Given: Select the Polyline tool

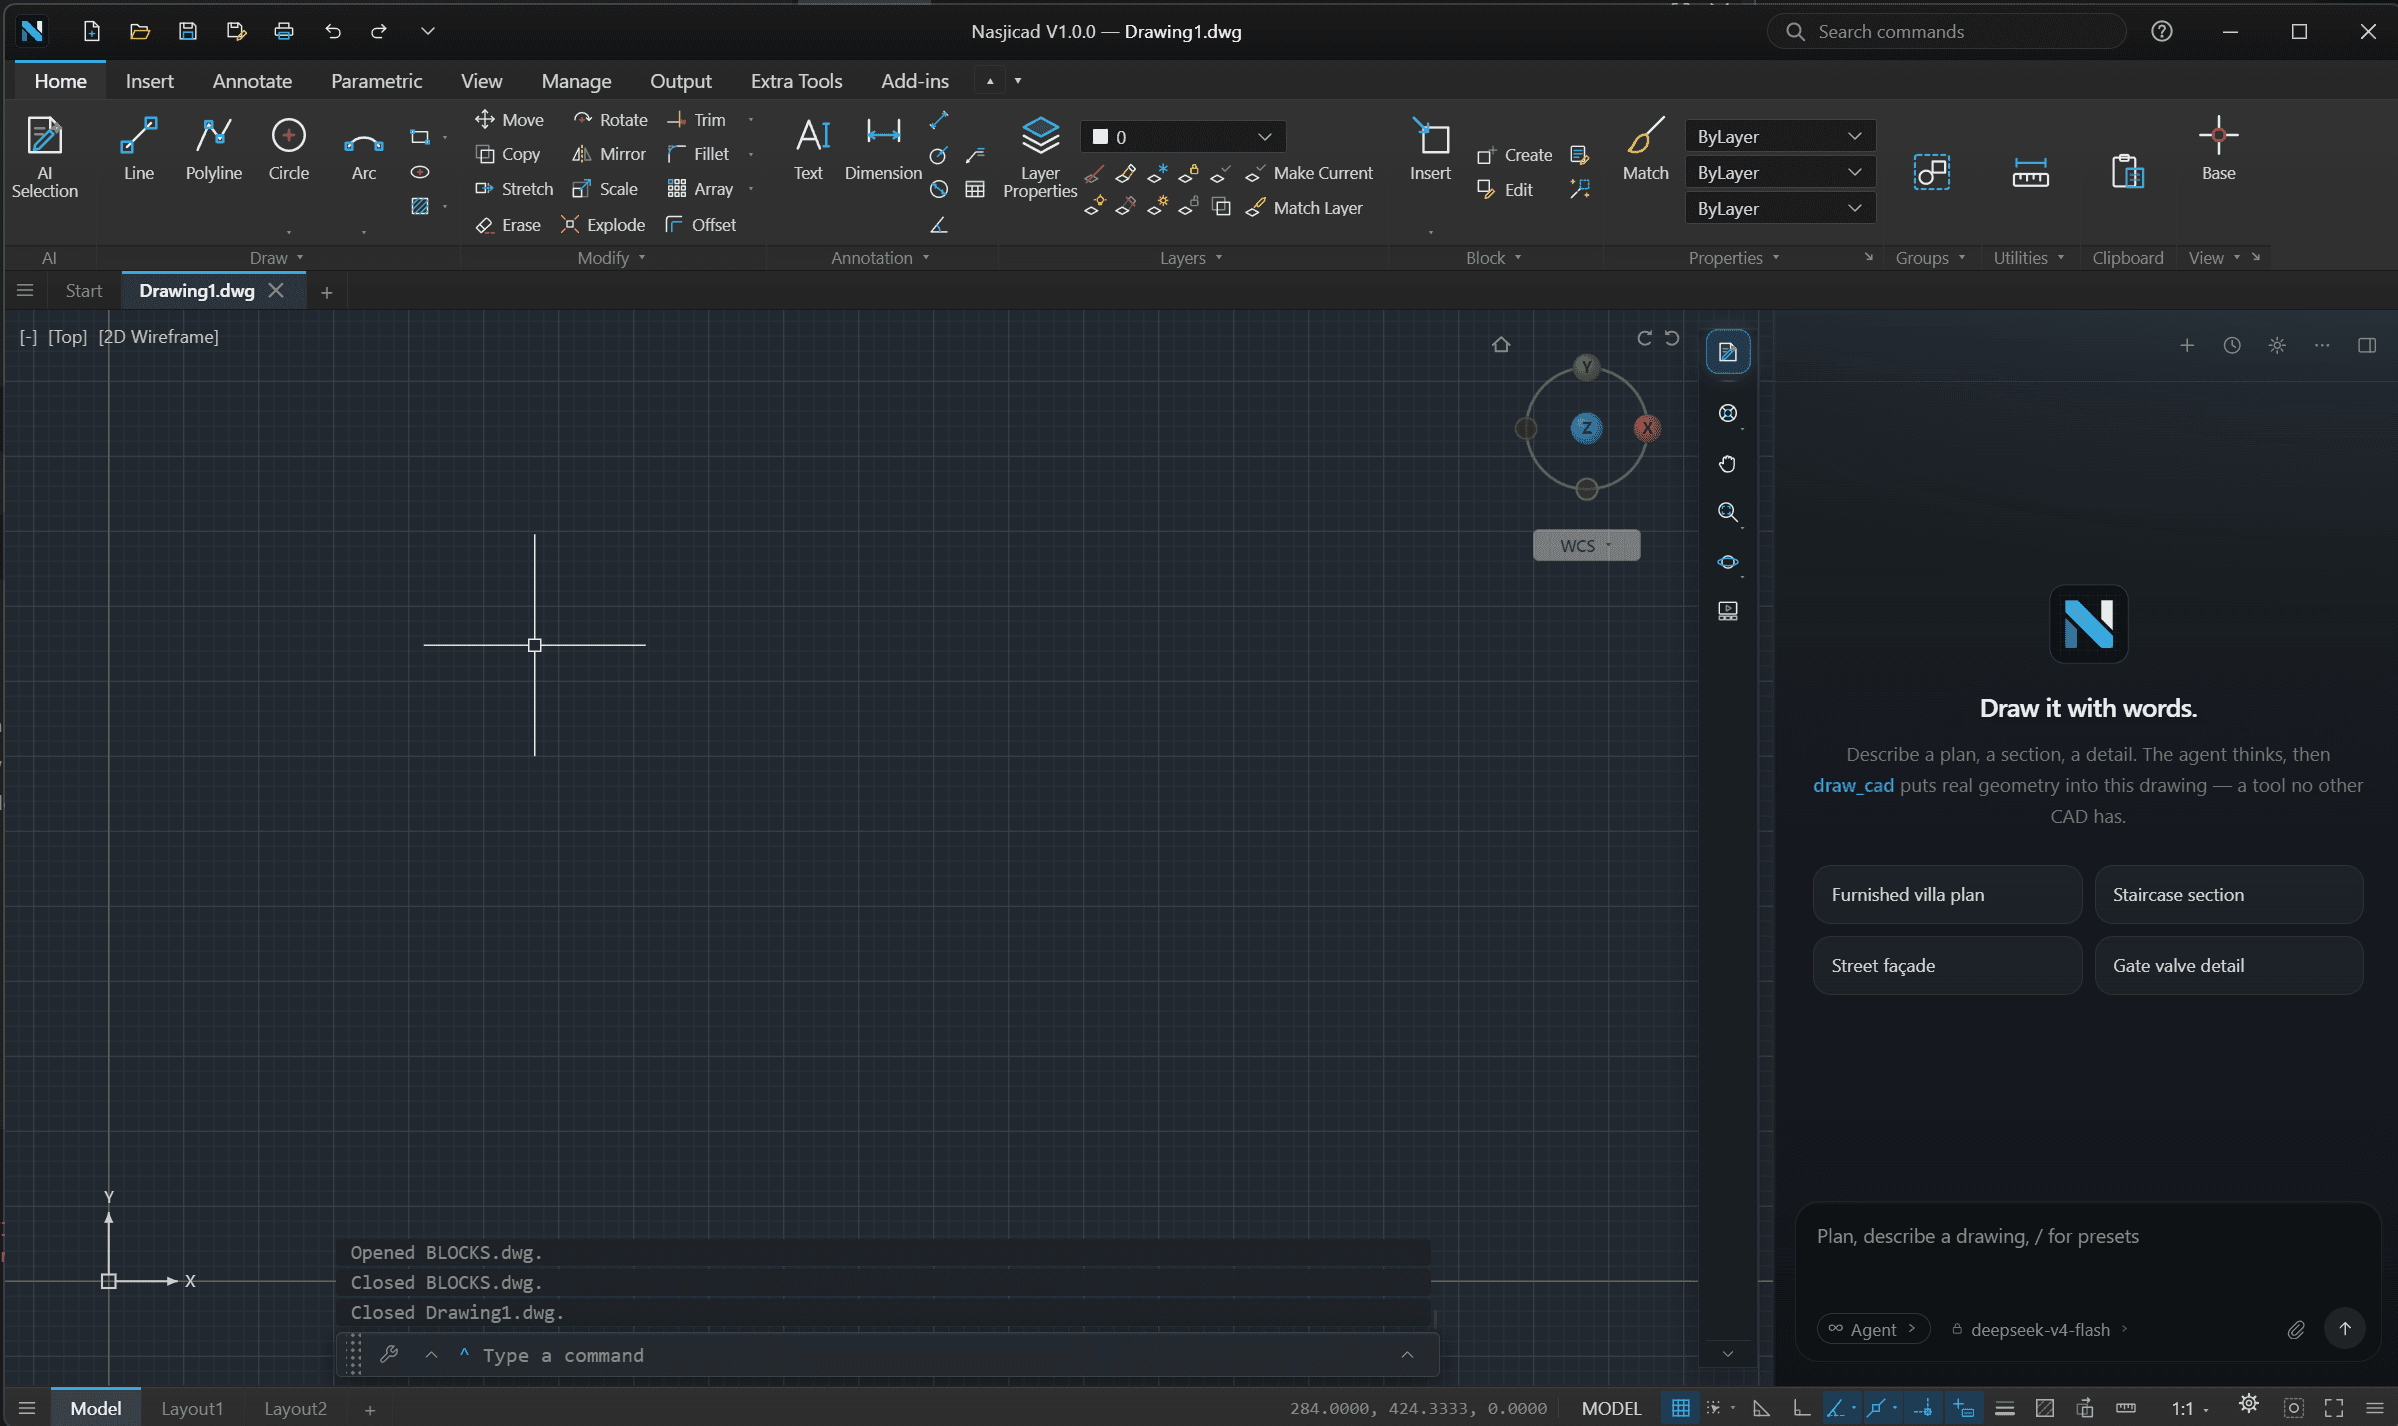Looking at the screenshot, I should 213,149.
